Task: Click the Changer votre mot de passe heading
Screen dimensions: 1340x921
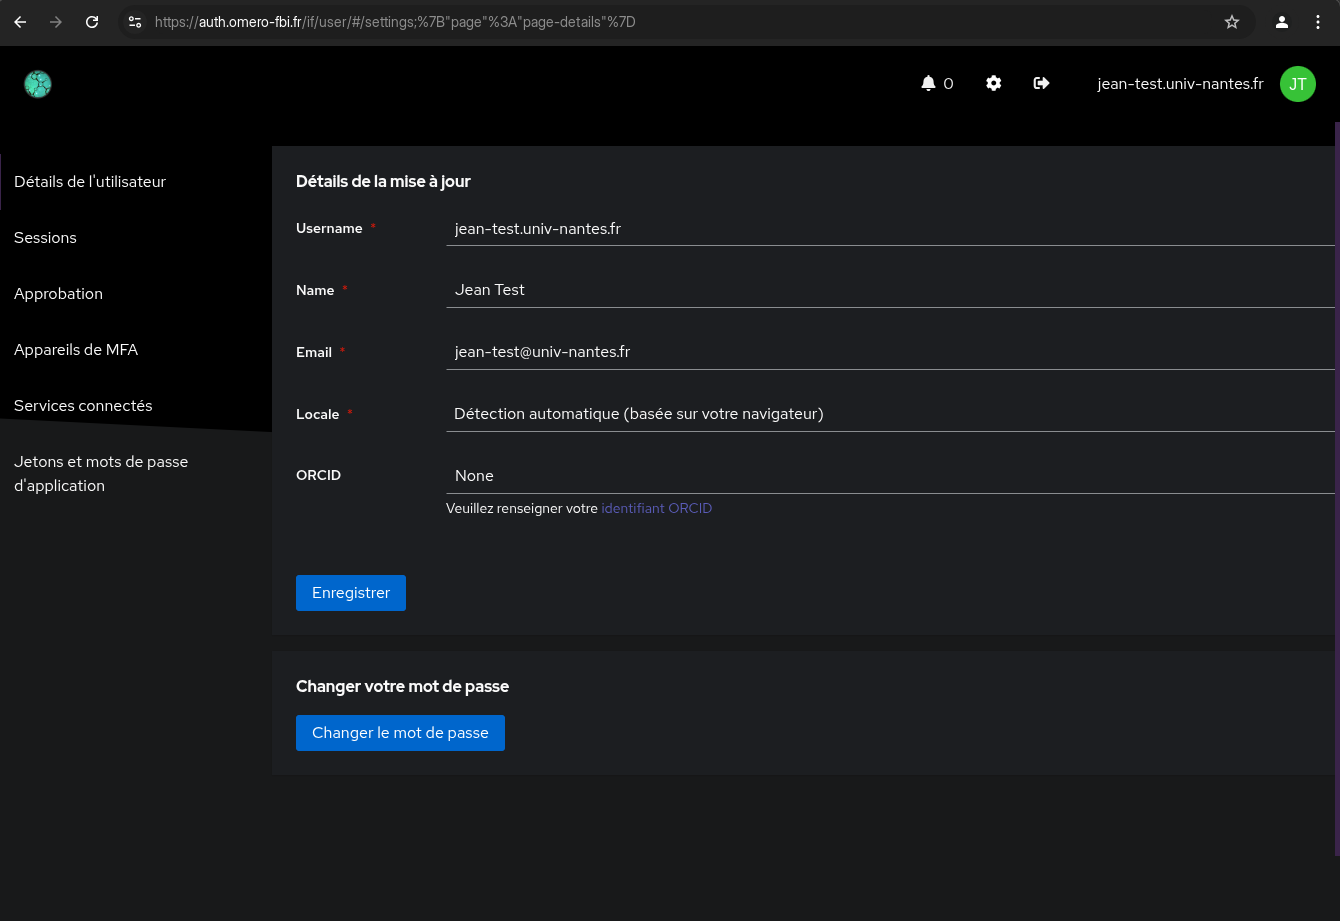Action: [x=402, y=687]
